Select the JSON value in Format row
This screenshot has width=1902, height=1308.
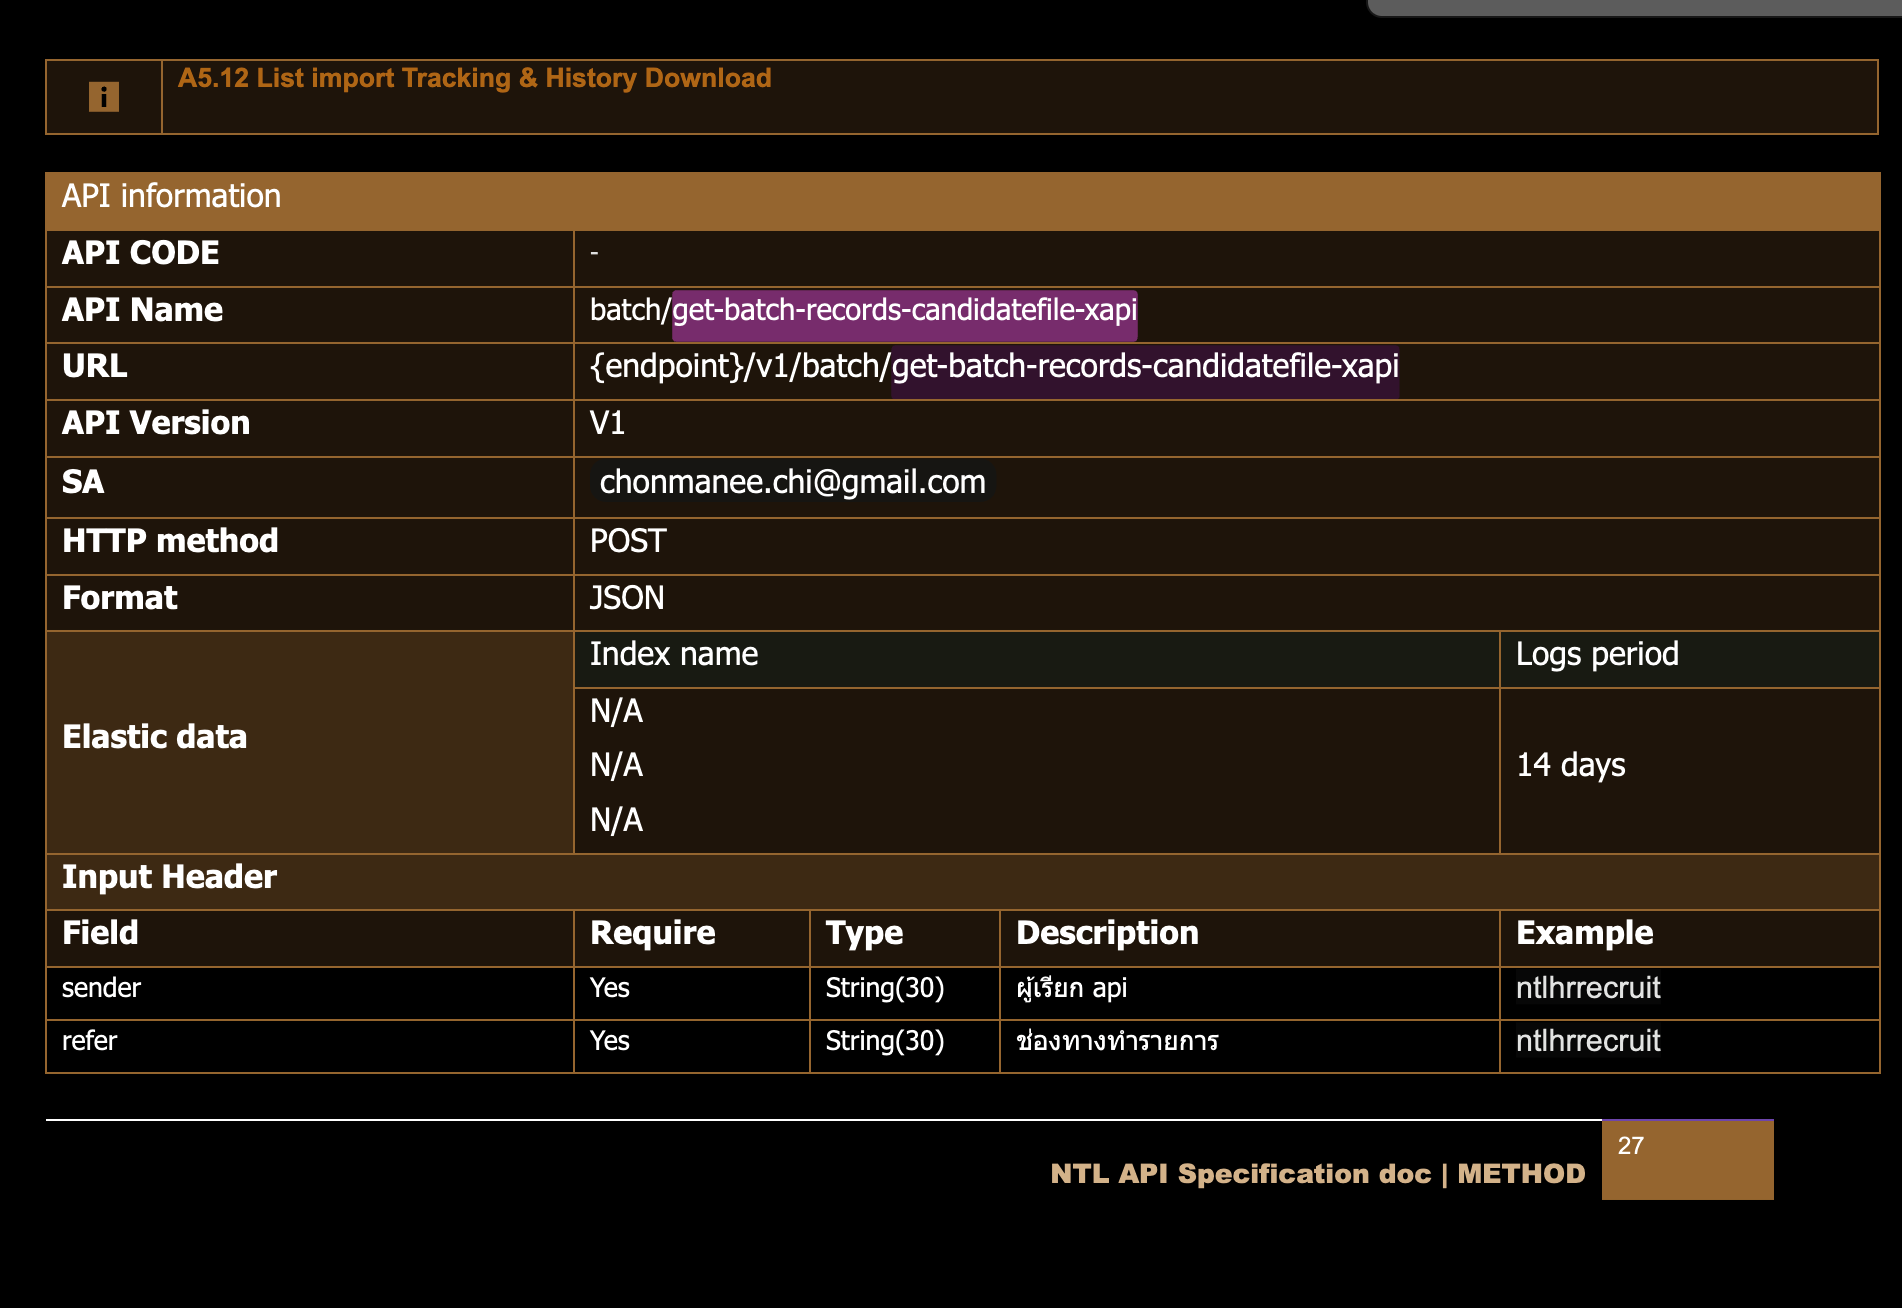tap(626, 599)
